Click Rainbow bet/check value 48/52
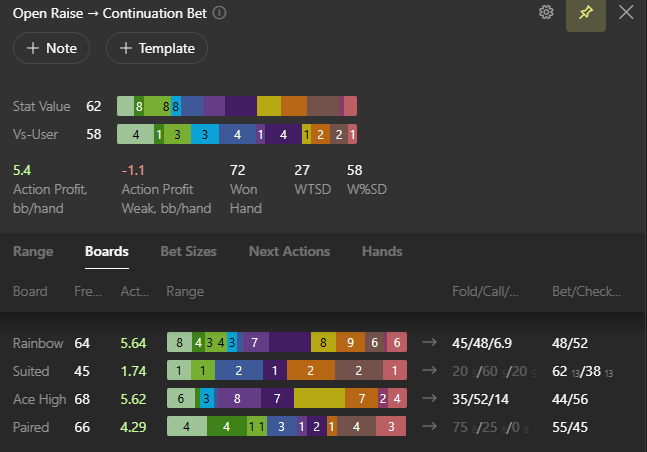 click(570, 343)
